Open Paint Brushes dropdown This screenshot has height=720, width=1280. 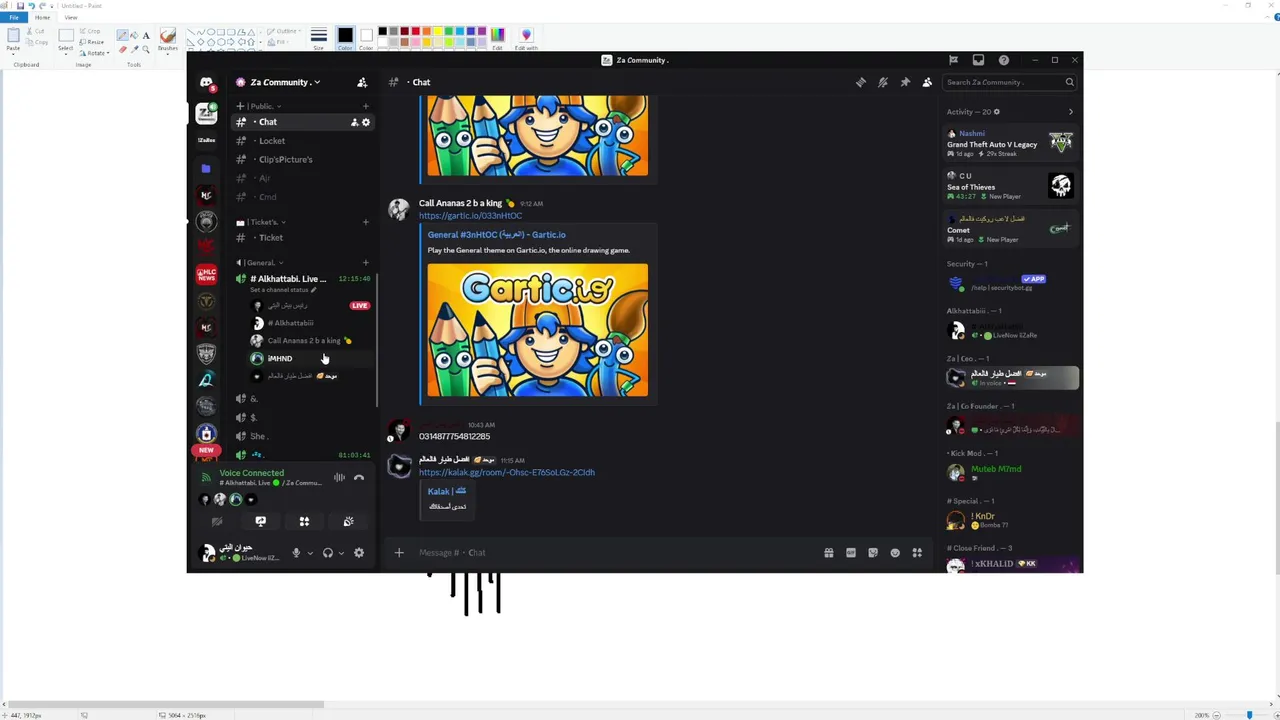click(x=168, y=39)
